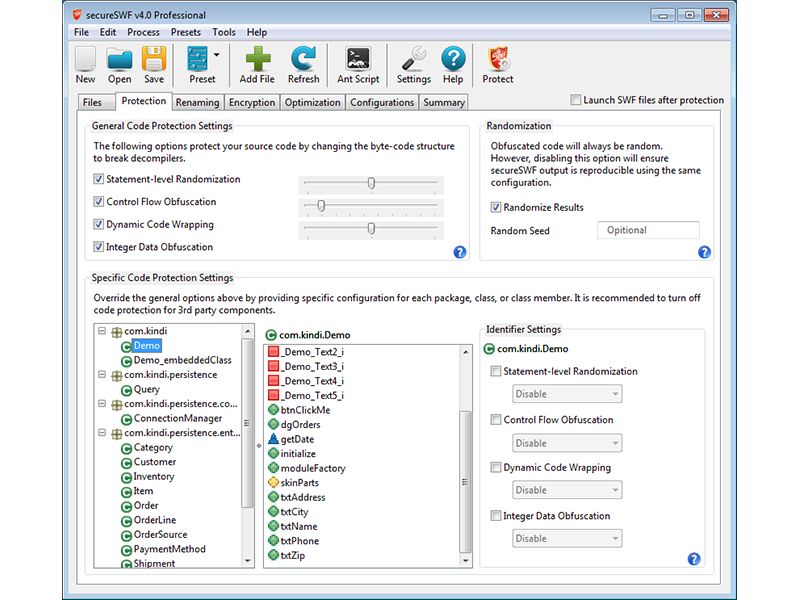
Task: Disable Control Flow Obfuscation in general settings
Action: pos(99,202)
